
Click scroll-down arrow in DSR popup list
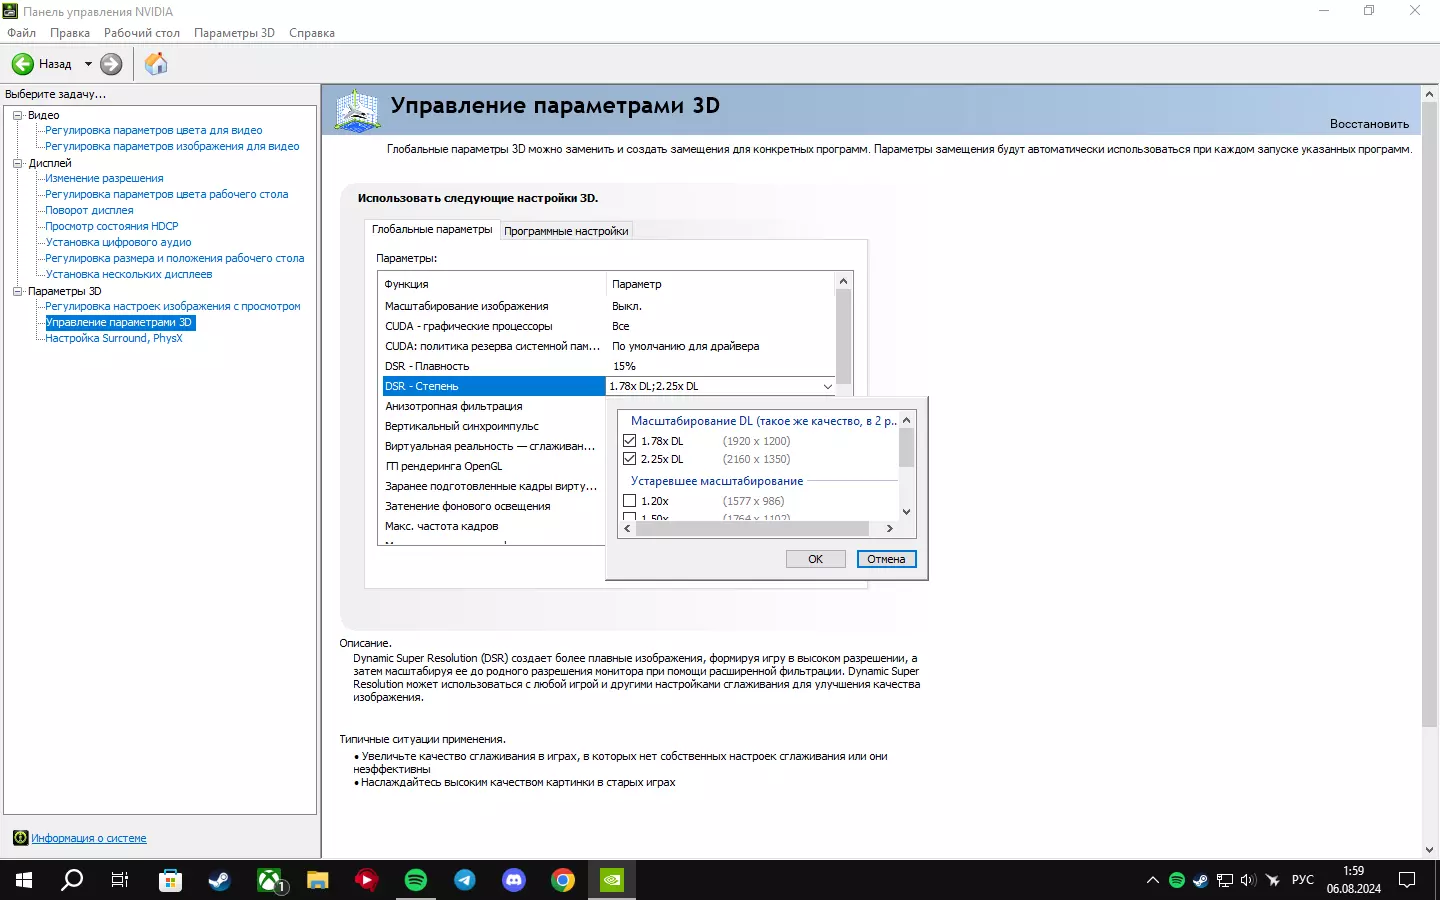coord(906,512)
